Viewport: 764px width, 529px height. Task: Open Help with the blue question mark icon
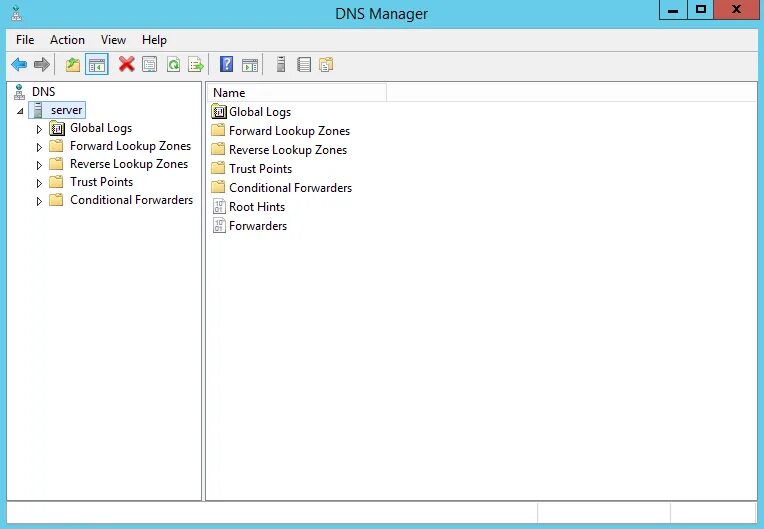point(227,64)
